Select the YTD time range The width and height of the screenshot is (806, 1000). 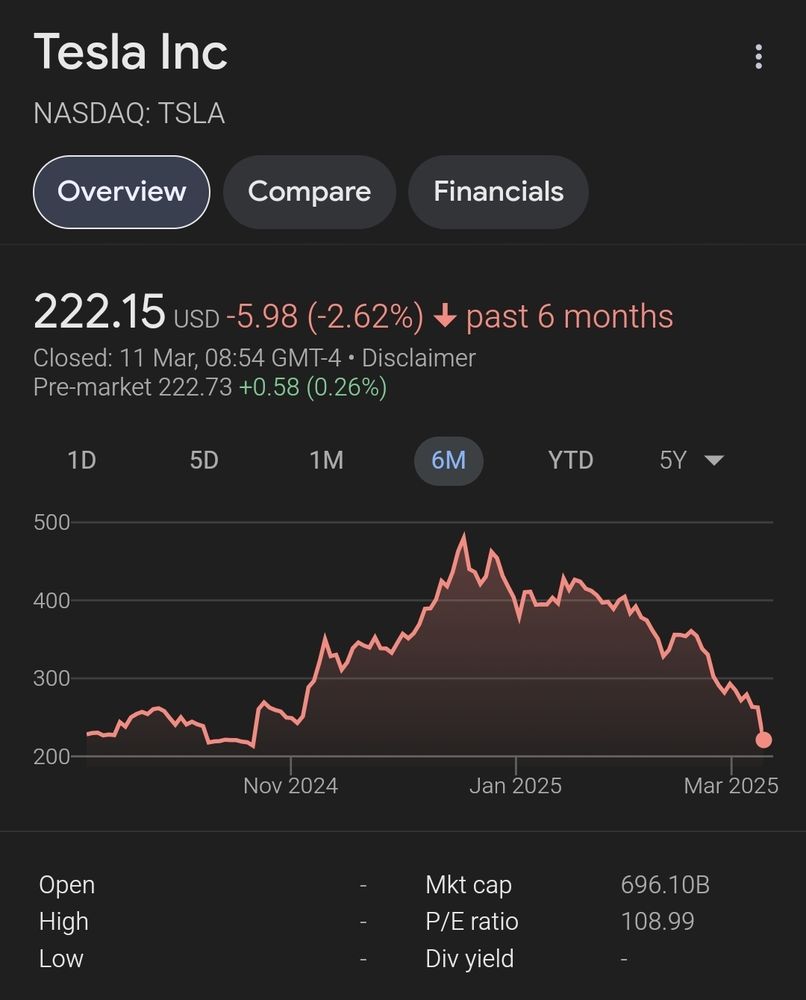coord(570,460)
